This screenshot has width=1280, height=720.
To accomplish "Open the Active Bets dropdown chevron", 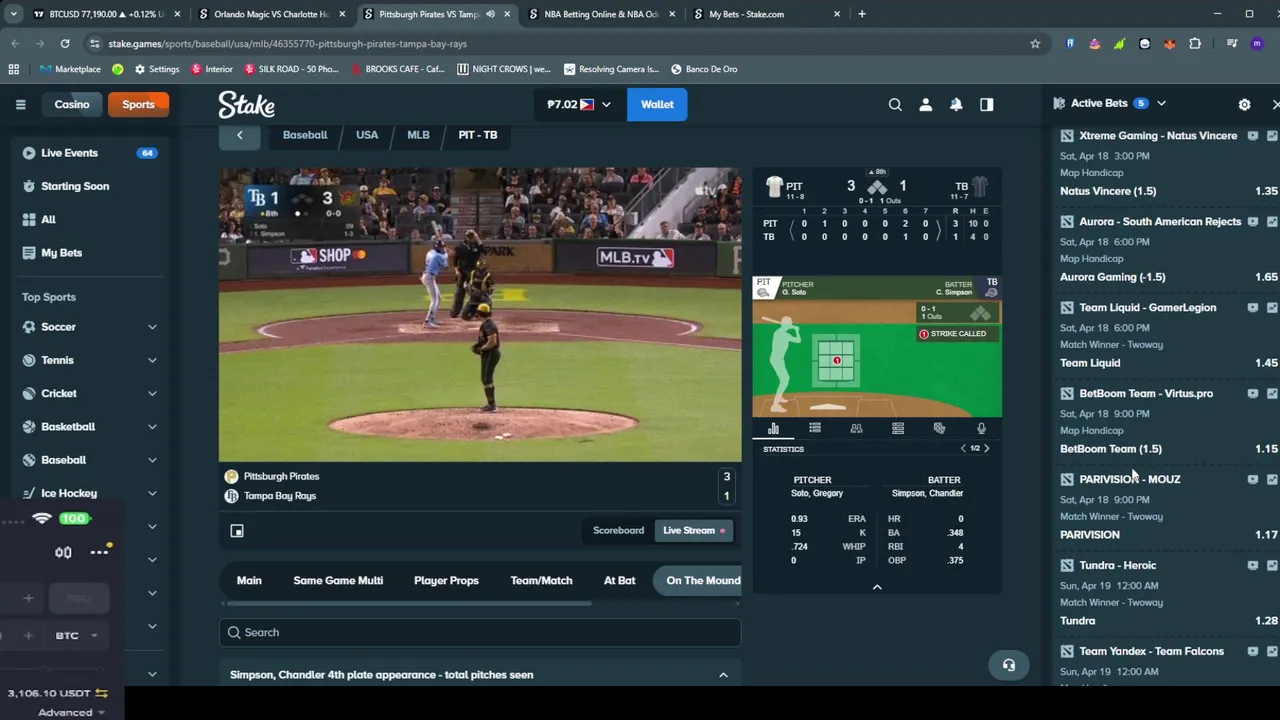I will pyautogui.click(x=1161, y=103).
